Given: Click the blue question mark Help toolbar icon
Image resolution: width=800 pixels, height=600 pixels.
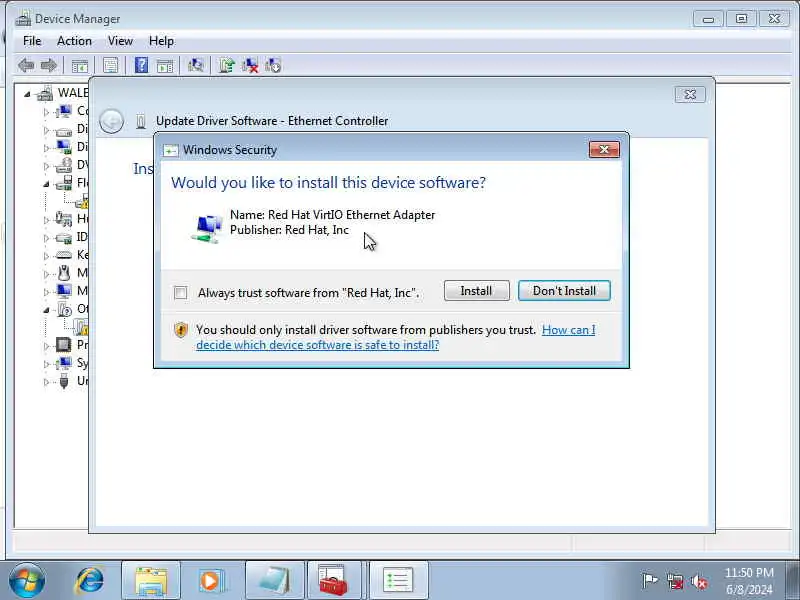Looking at the screenshot, I should pos(141,65).
